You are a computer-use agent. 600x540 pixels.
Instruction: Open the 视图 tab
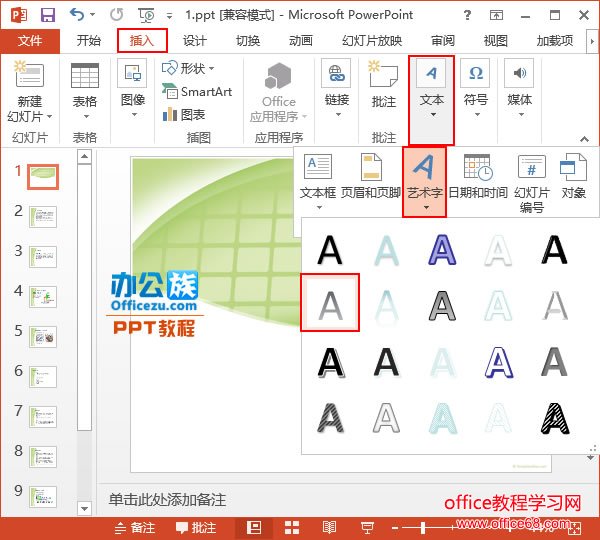pos(496,41)
